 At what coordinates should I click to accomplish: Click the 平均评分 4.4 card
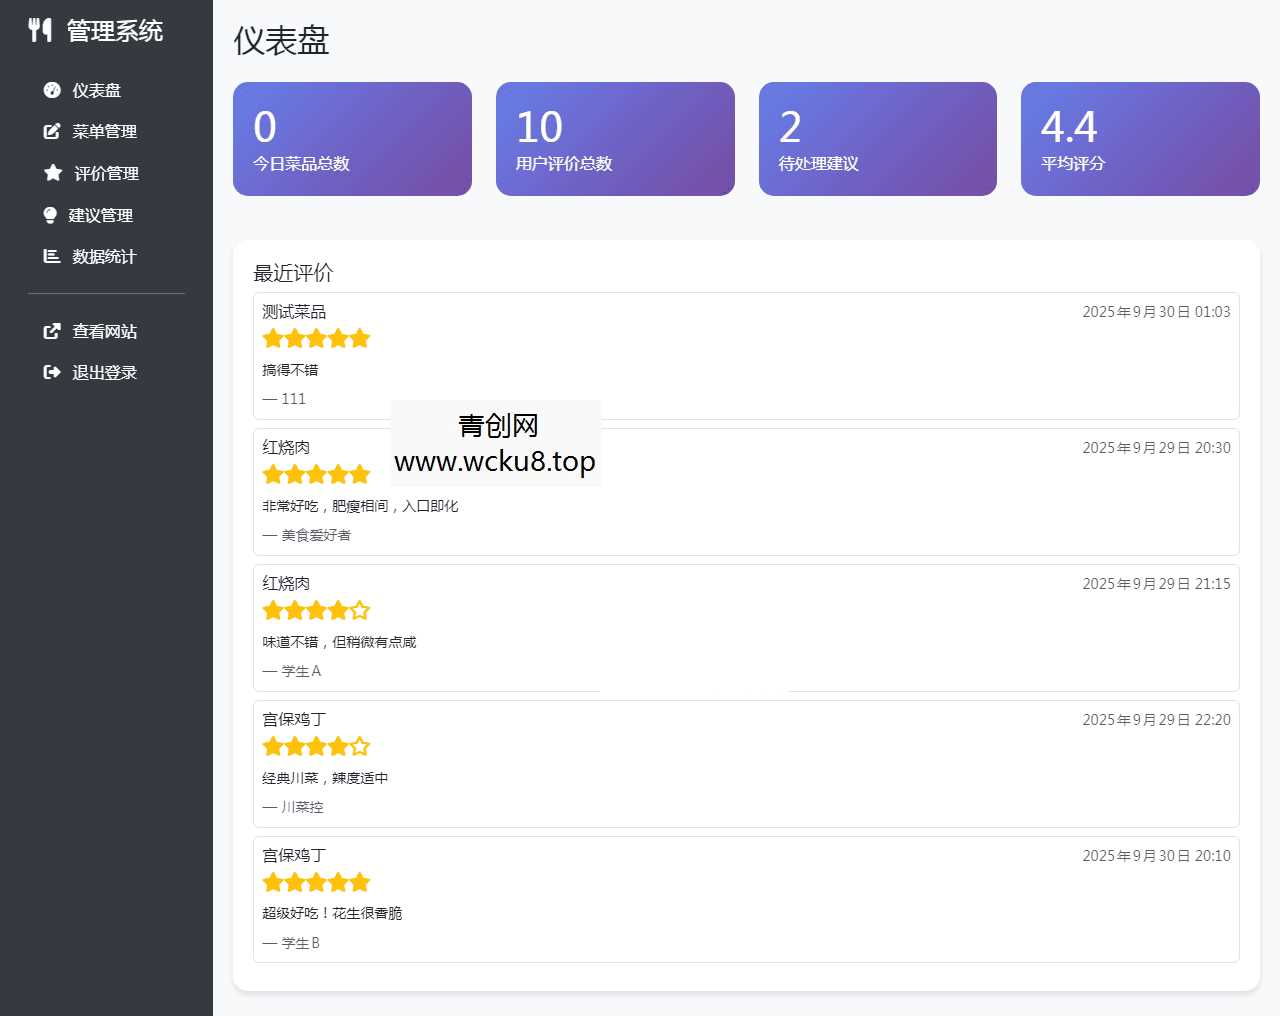[1140, 139]
